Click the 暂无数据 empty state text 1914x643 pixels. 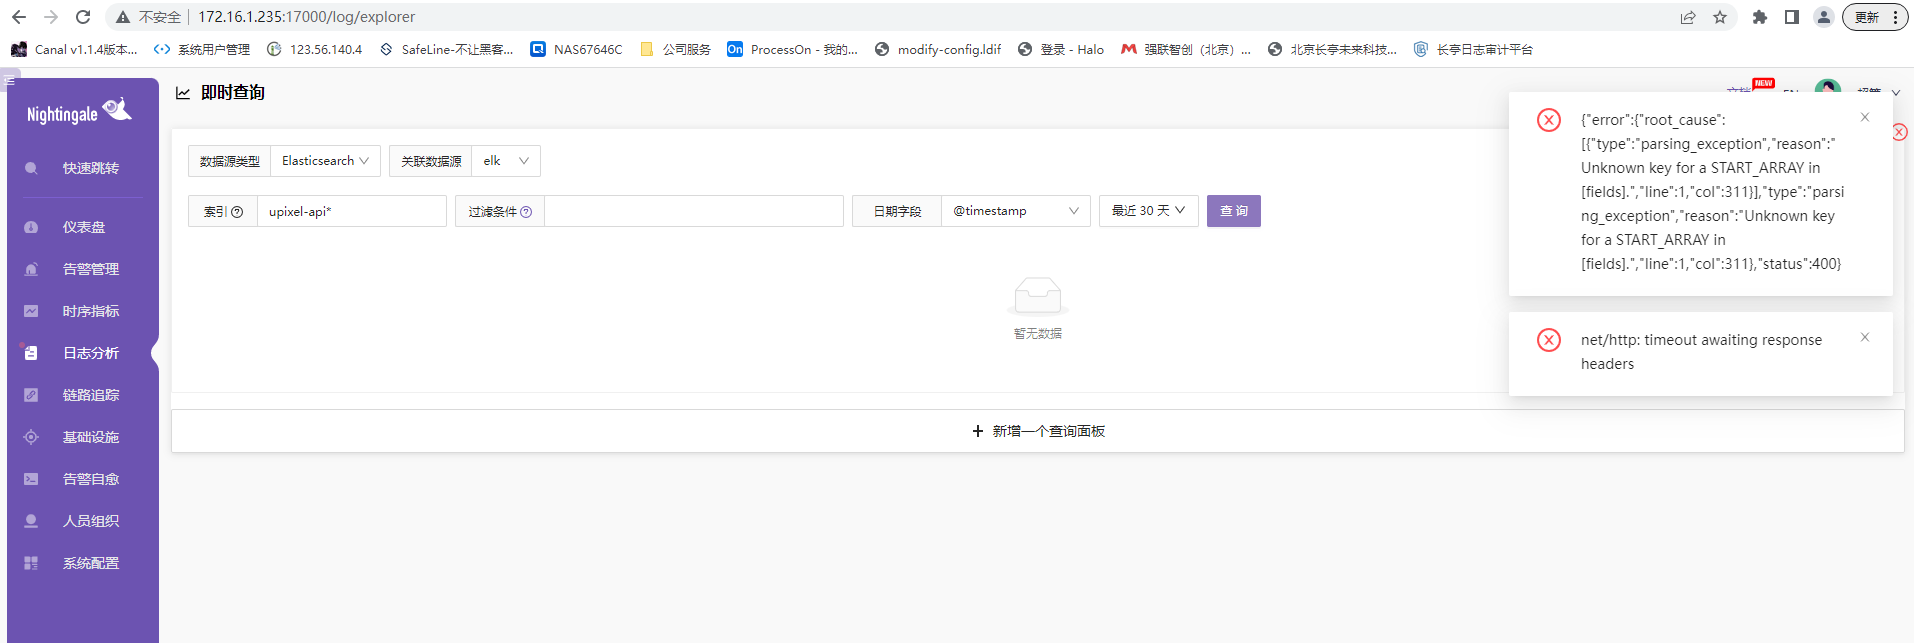click(1038, 334)
